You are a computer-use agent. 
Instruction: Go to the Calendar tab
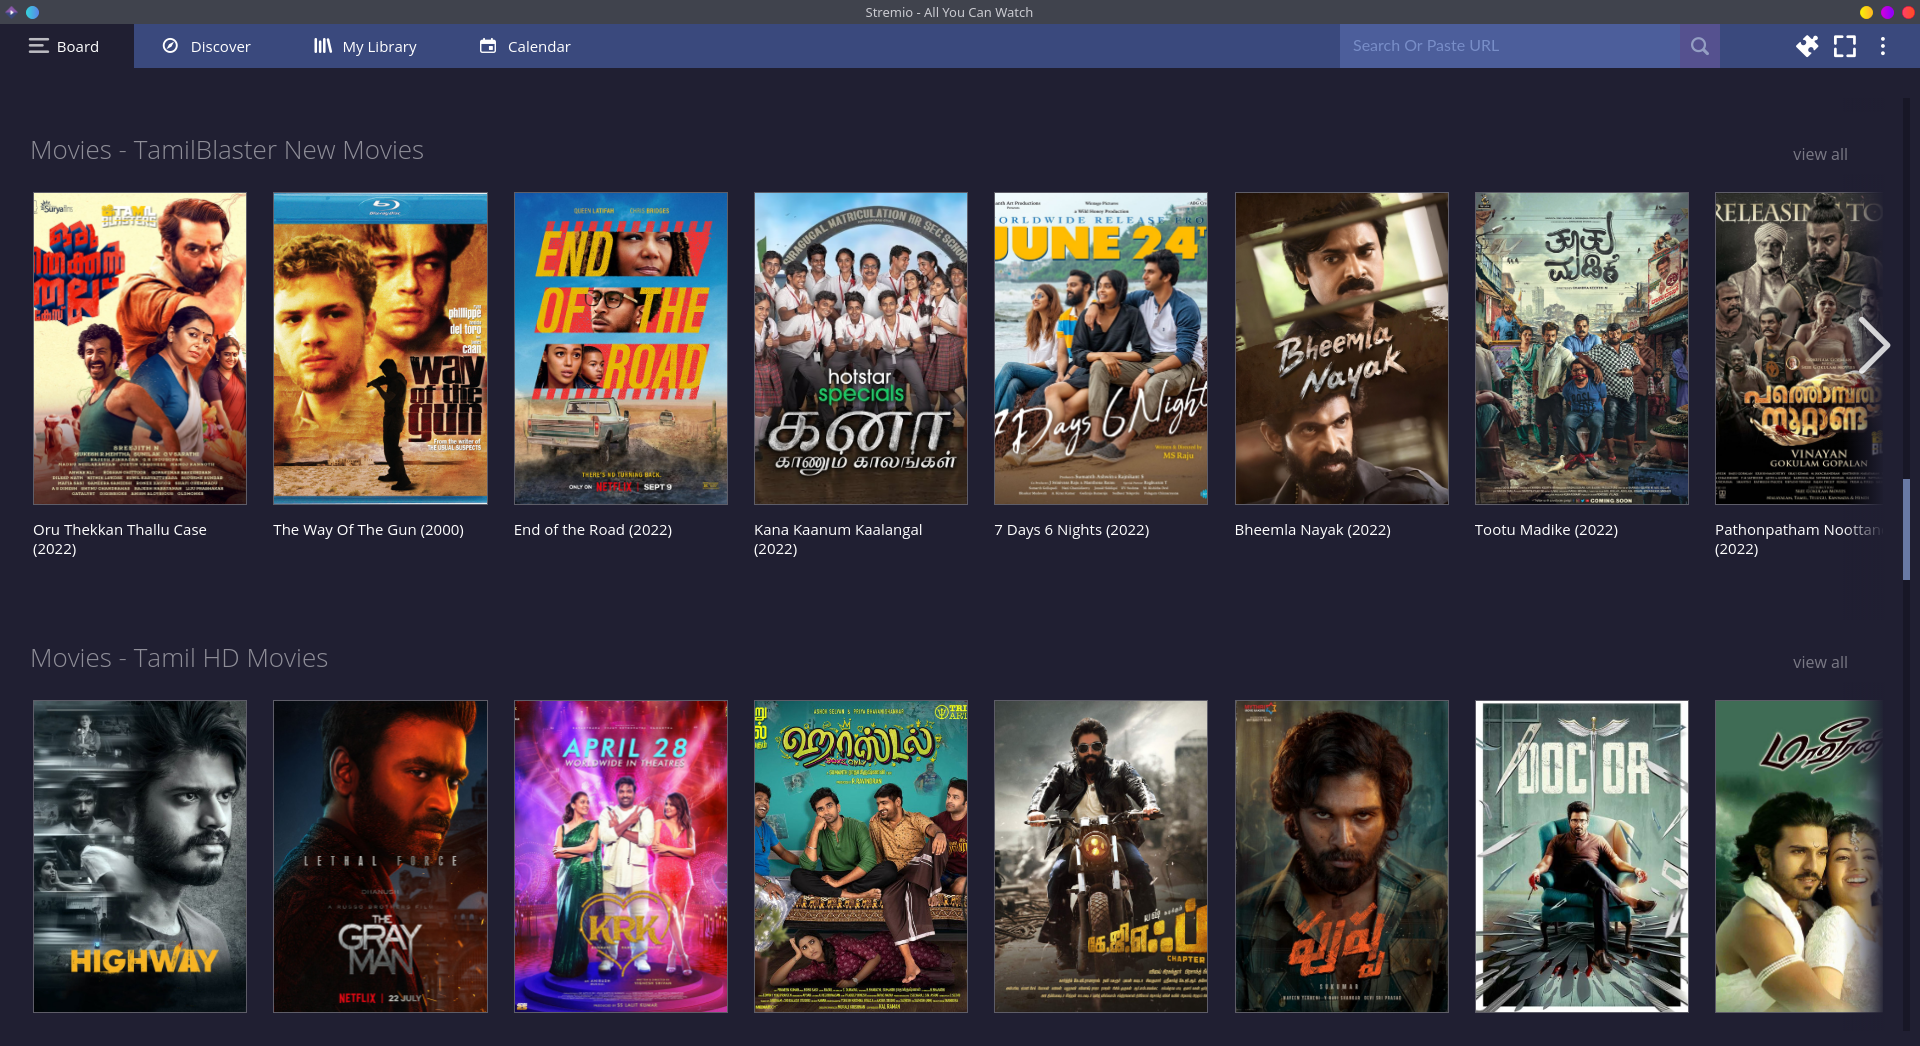(x=525, y=46)
